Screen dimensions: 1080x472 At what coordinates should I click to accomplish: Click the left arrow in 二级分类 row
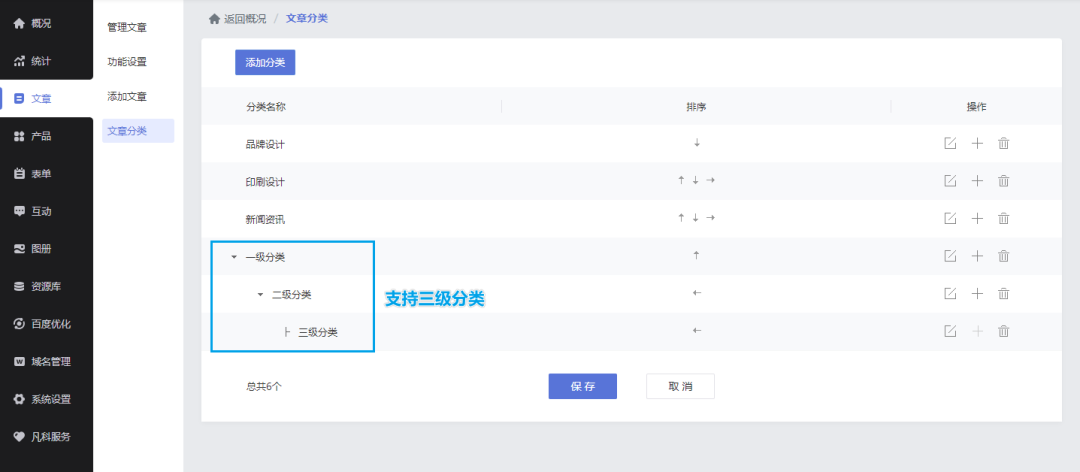click(696, 293)
